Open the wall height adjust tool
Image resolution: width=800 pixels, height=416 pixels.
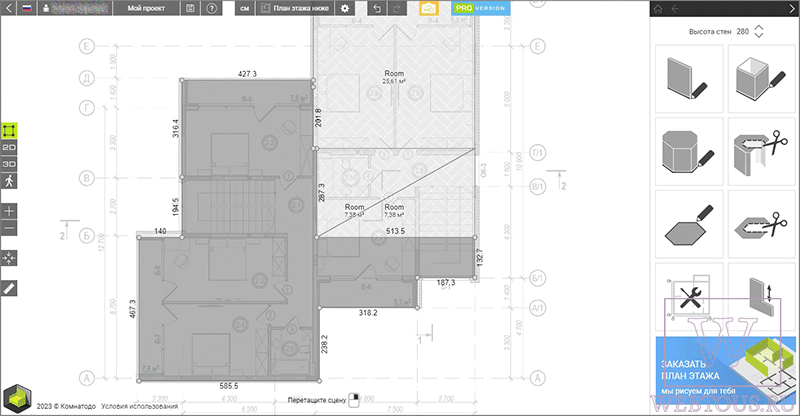click(x=761, y=296)
